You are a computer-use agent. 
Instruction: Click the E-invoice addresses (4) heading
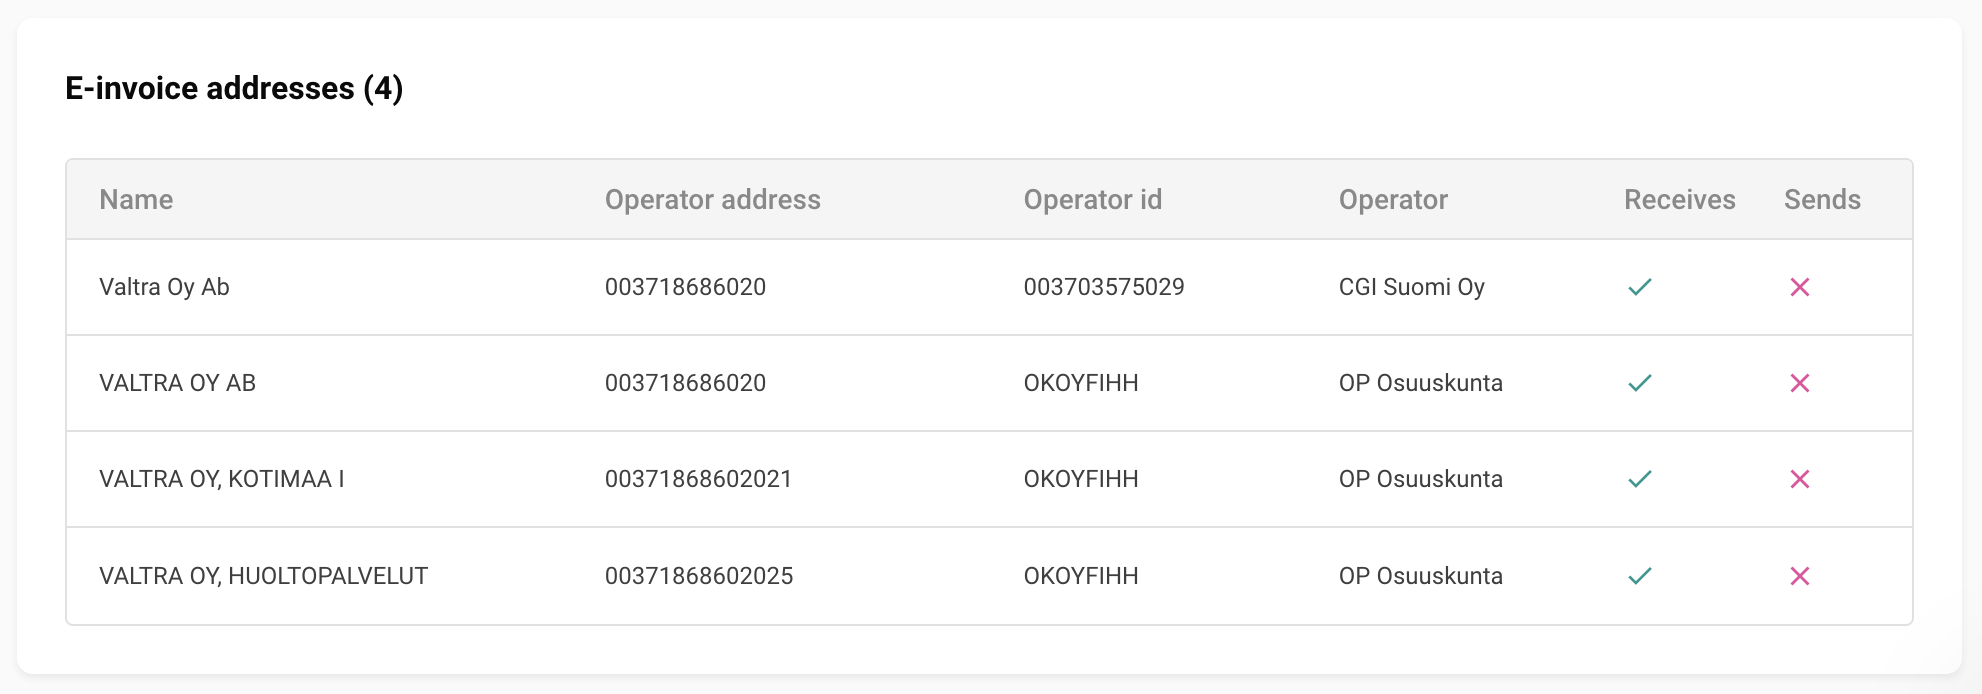click(x=234, y=88)
